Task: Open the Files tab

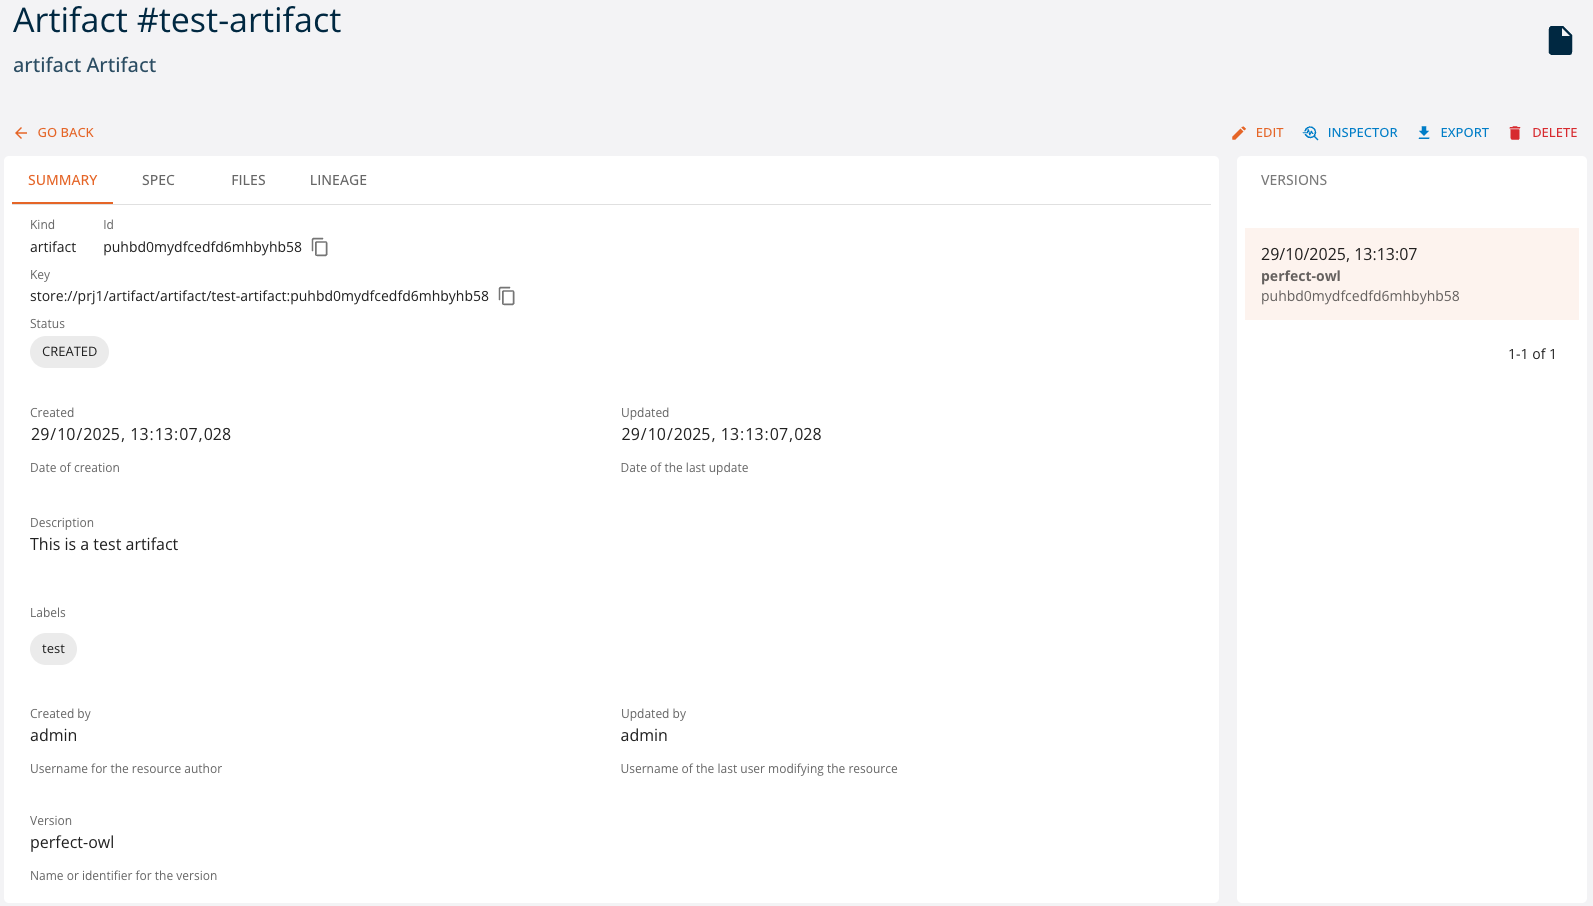Action: click(248, 180)
